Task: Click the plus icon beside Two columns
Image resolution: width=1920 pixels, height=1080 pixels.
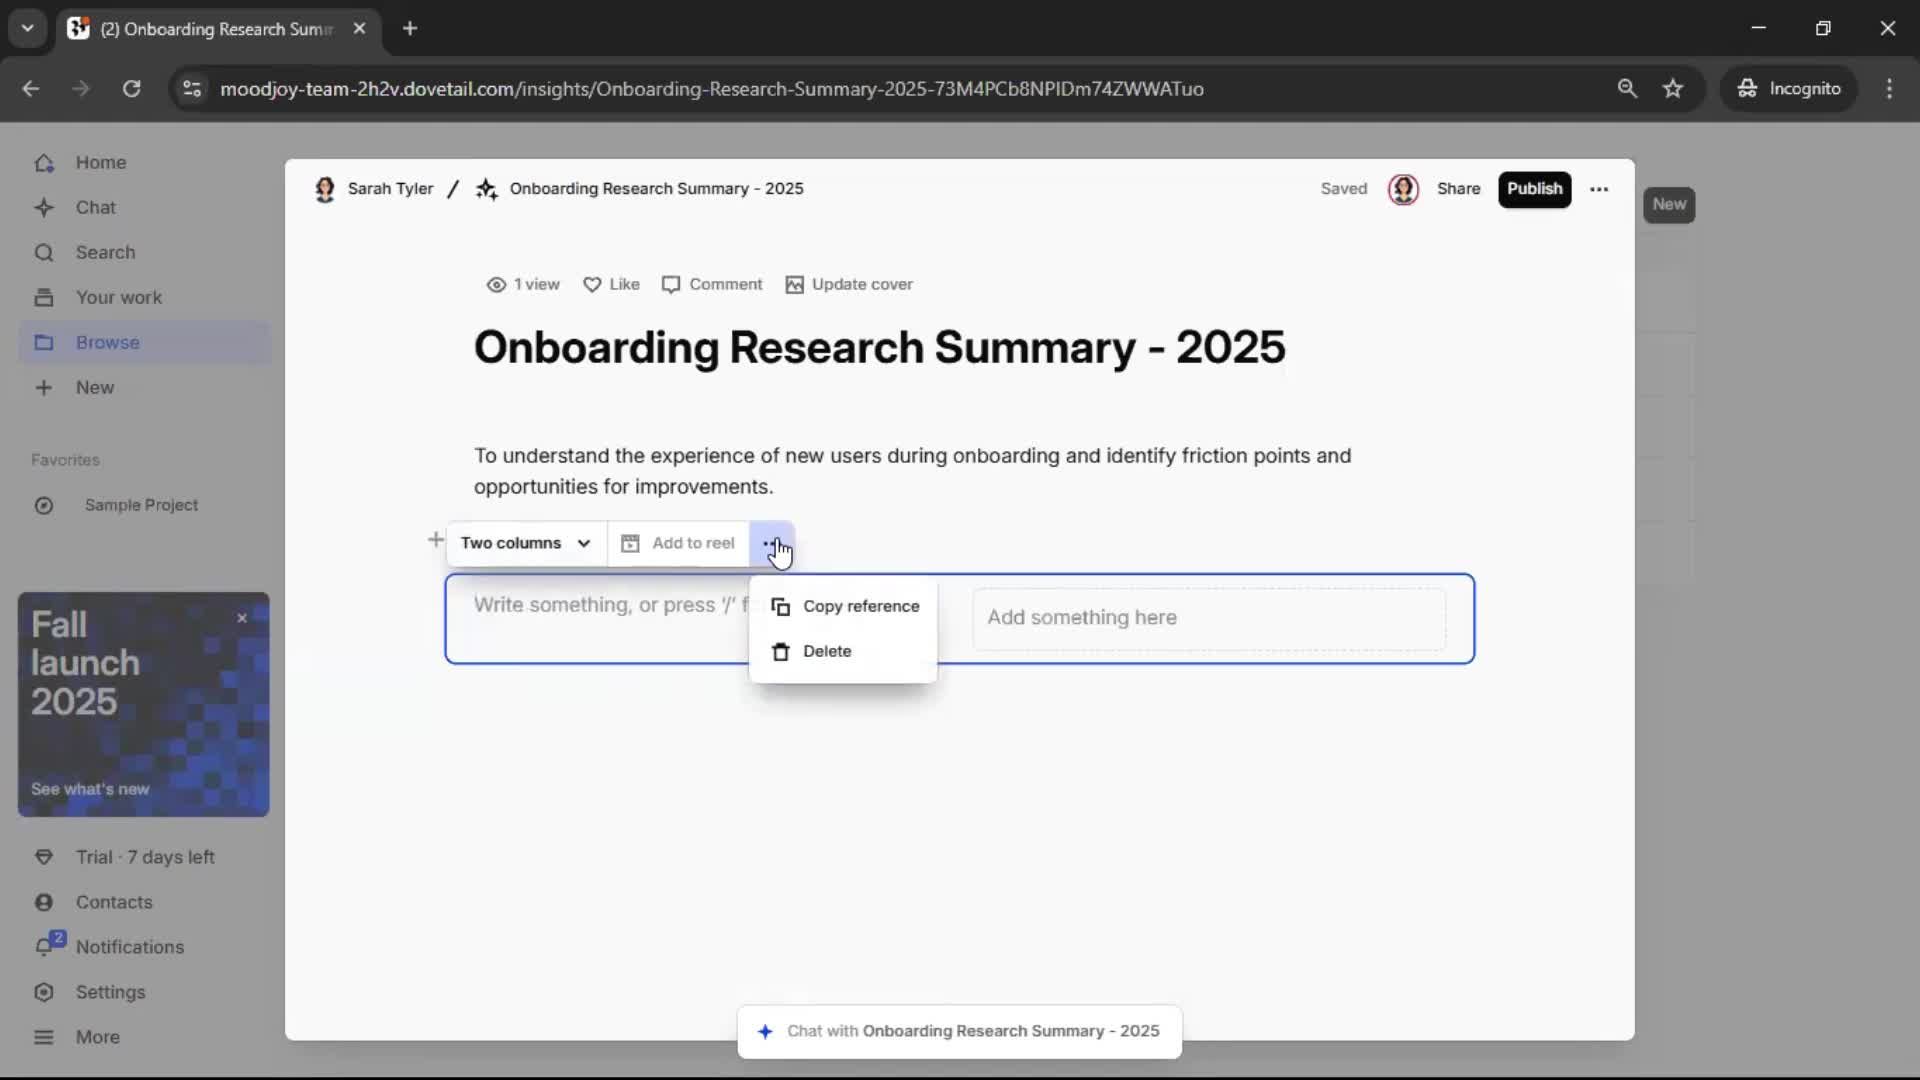Action: pyautogui.click(x=435, y=540)
